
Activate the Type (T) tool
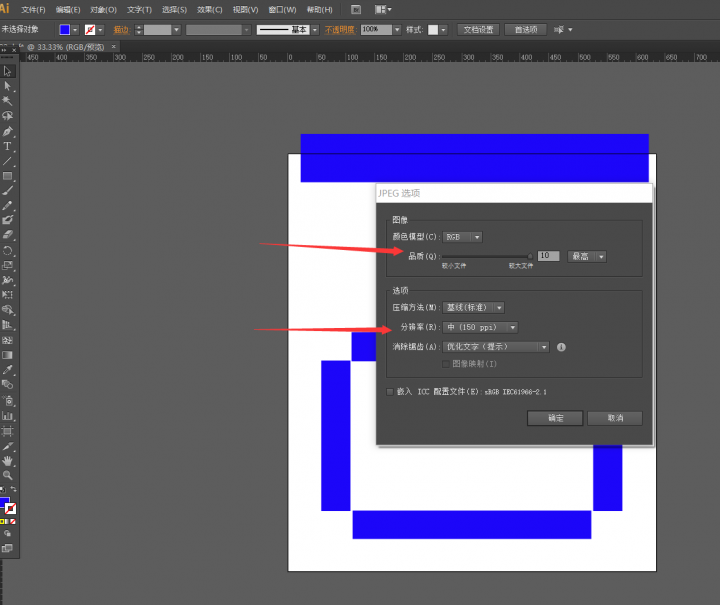pyautogui.click(x=8, y=146)
